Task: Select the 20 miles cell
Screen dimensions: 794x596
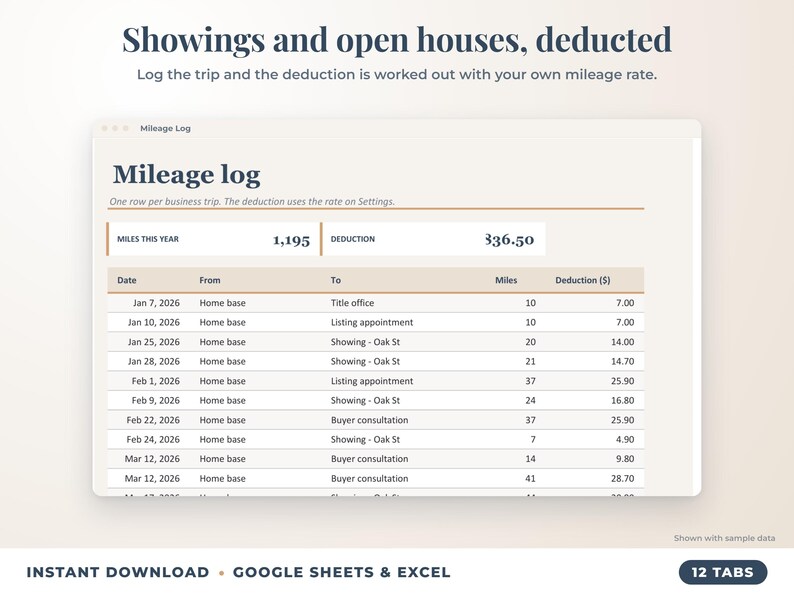Action: pyautogui.click(x=530, y=342)
